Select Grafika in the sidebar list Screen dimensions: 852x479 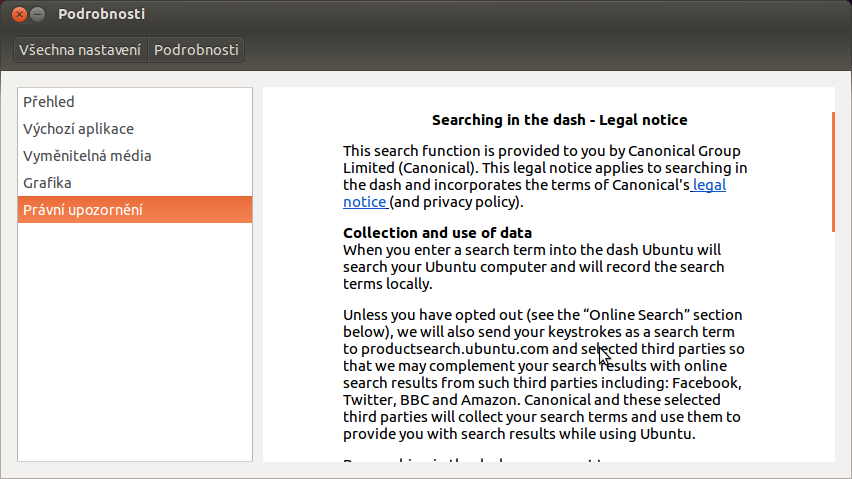[135, 183]
